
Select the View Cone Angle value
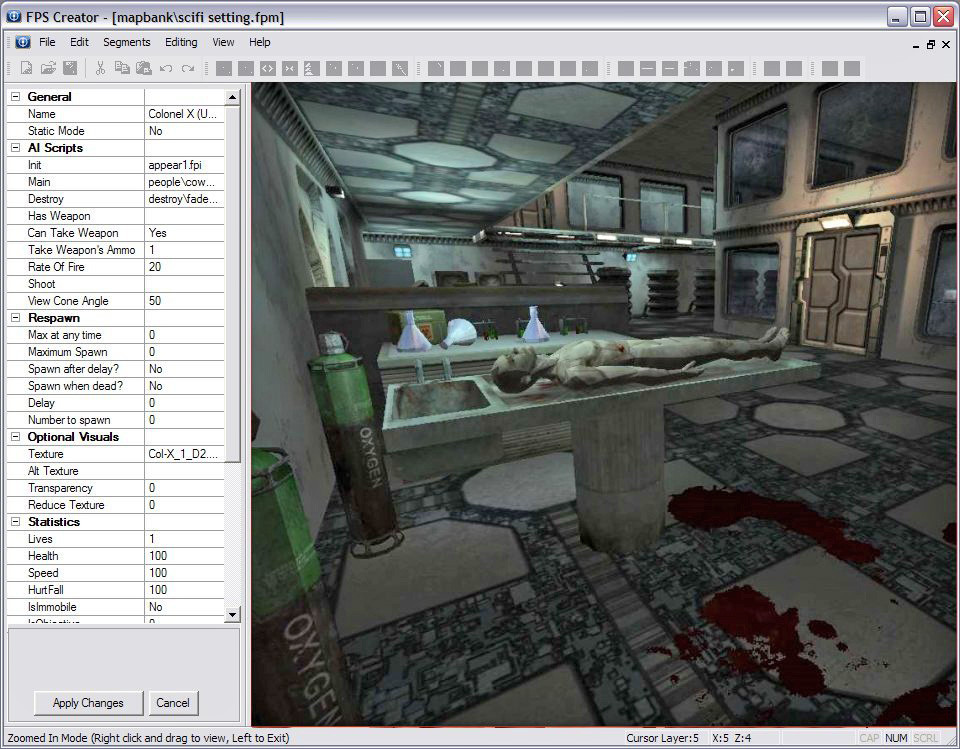[x=184, y=301]
